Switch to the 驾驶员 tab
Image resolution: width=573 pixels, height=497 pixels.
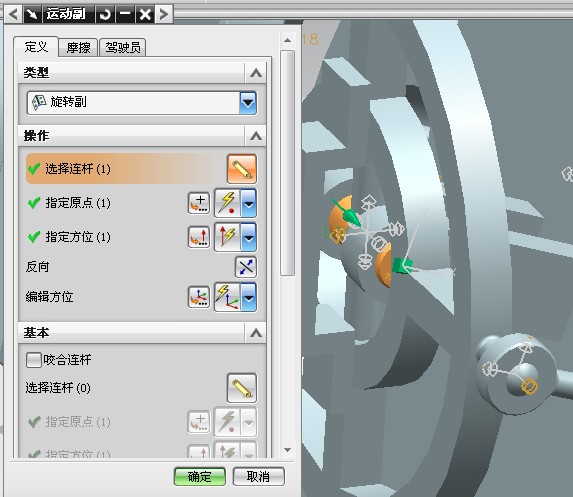click(123, 48)
